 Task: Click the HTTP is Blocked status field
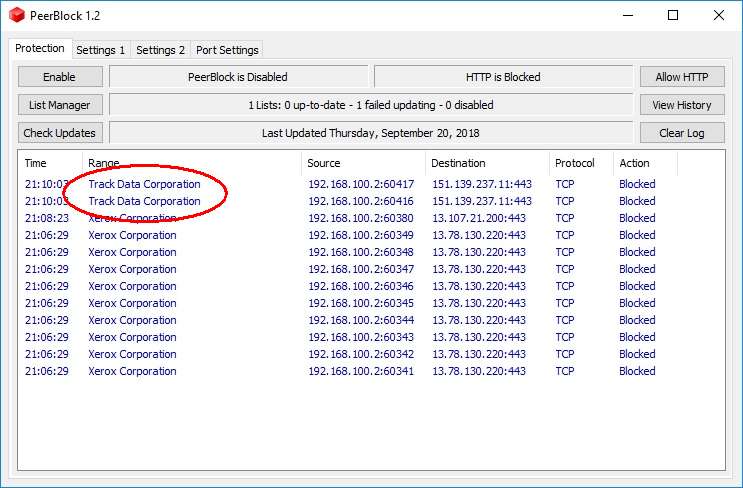[503, 77]
